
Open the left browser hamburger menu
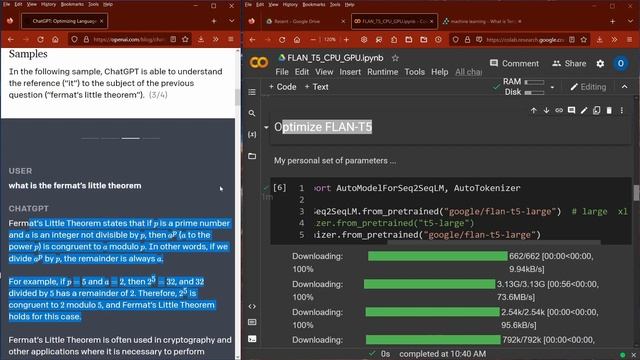pos(231,40)
